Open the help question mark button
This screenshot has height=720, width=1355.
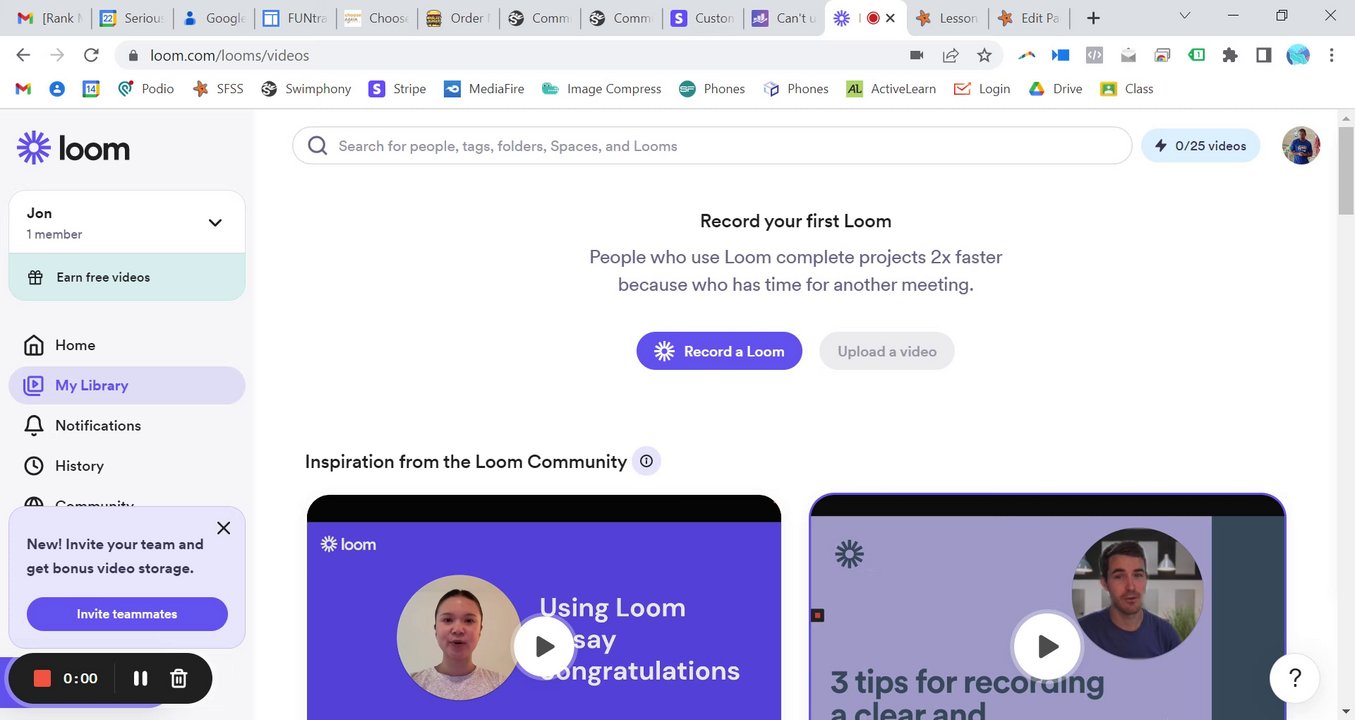click(1295, 678)
